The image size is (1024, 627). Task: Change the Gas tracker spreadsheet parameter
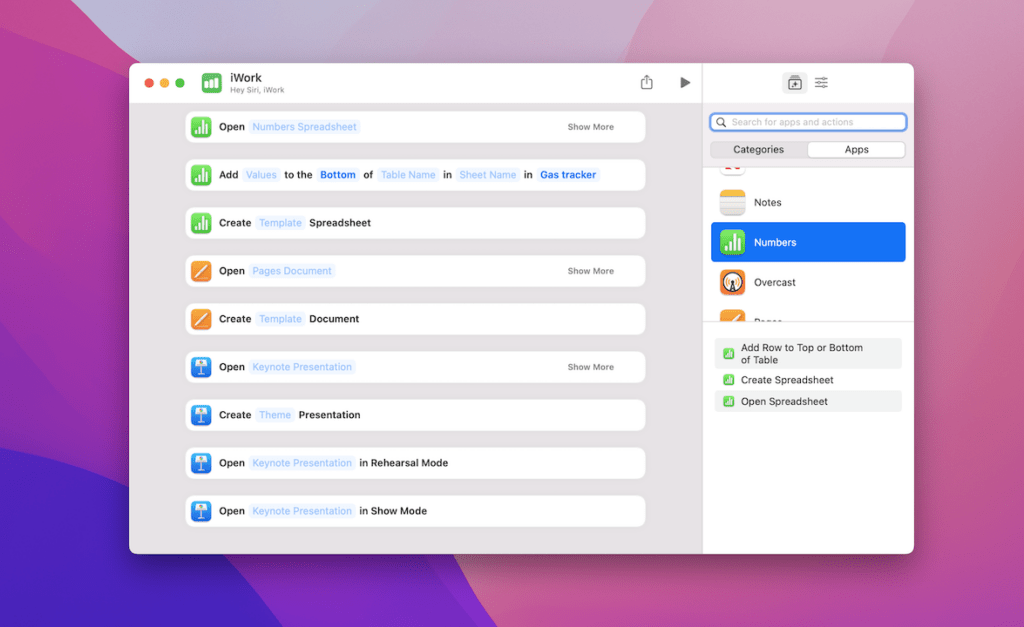point(568,175)
